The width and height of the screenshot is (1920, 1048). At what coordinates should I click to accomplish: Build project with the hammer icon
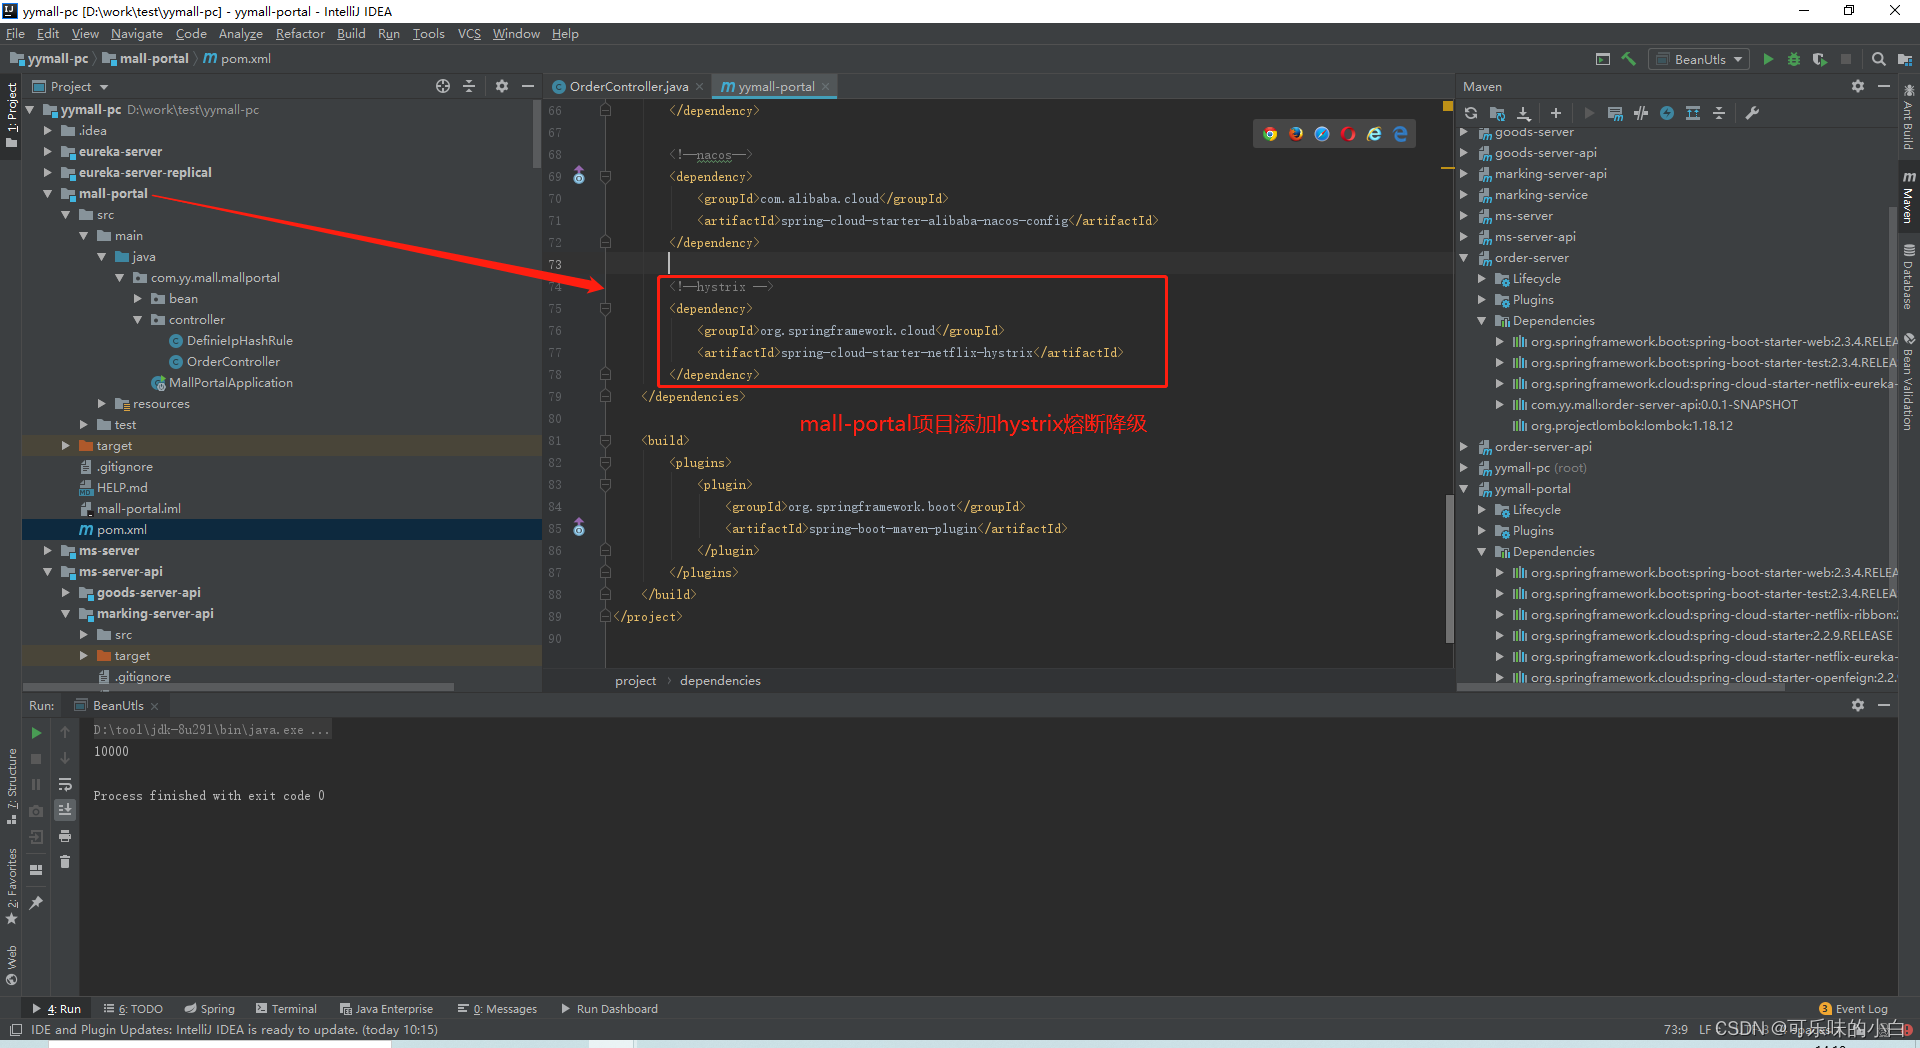[x=1628, y=59]
